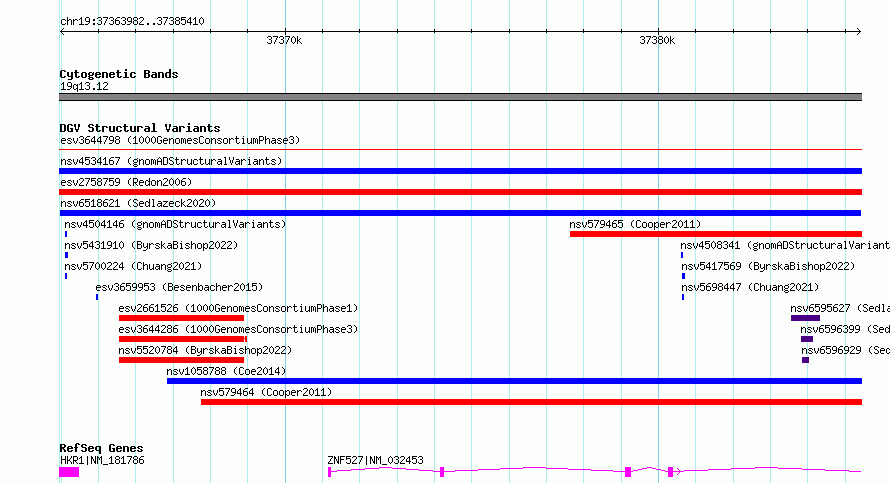Click the right arrow of the ruler
This screenshot has height=483, width=890.
point(859,31)
